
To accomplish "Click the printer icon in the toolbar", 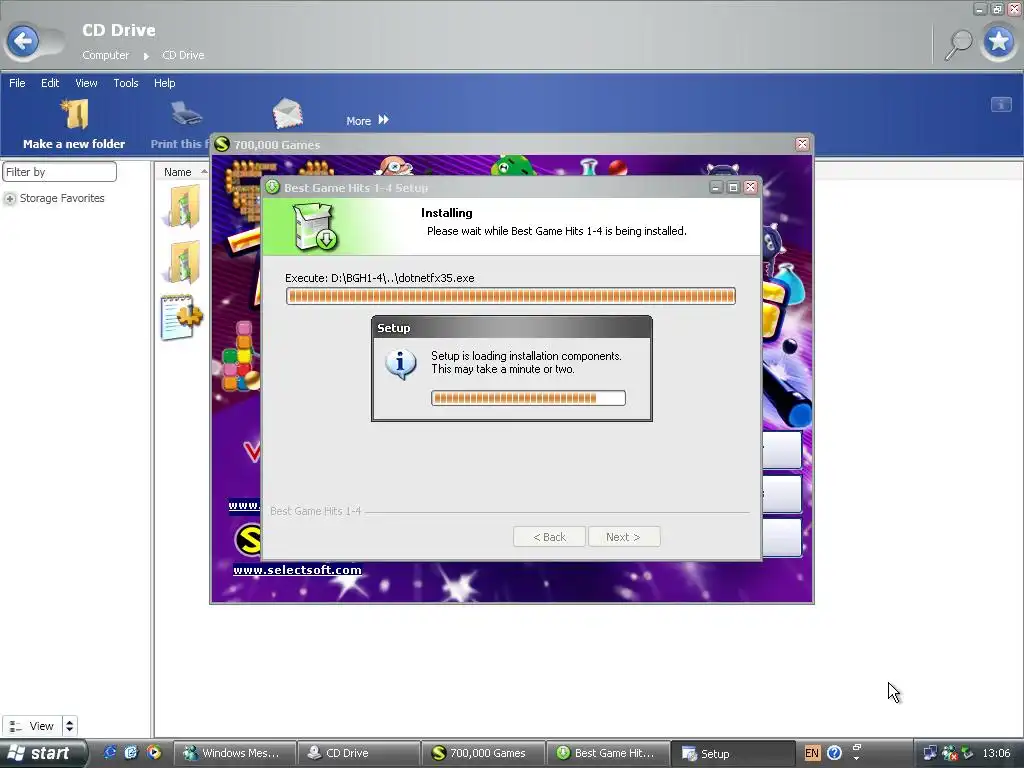I will coord(186,114).
